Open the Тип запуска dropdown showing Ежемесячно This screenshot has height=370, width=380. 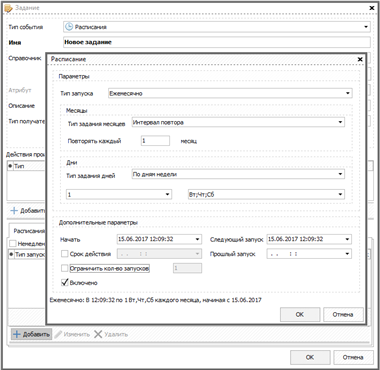[230, 93]
